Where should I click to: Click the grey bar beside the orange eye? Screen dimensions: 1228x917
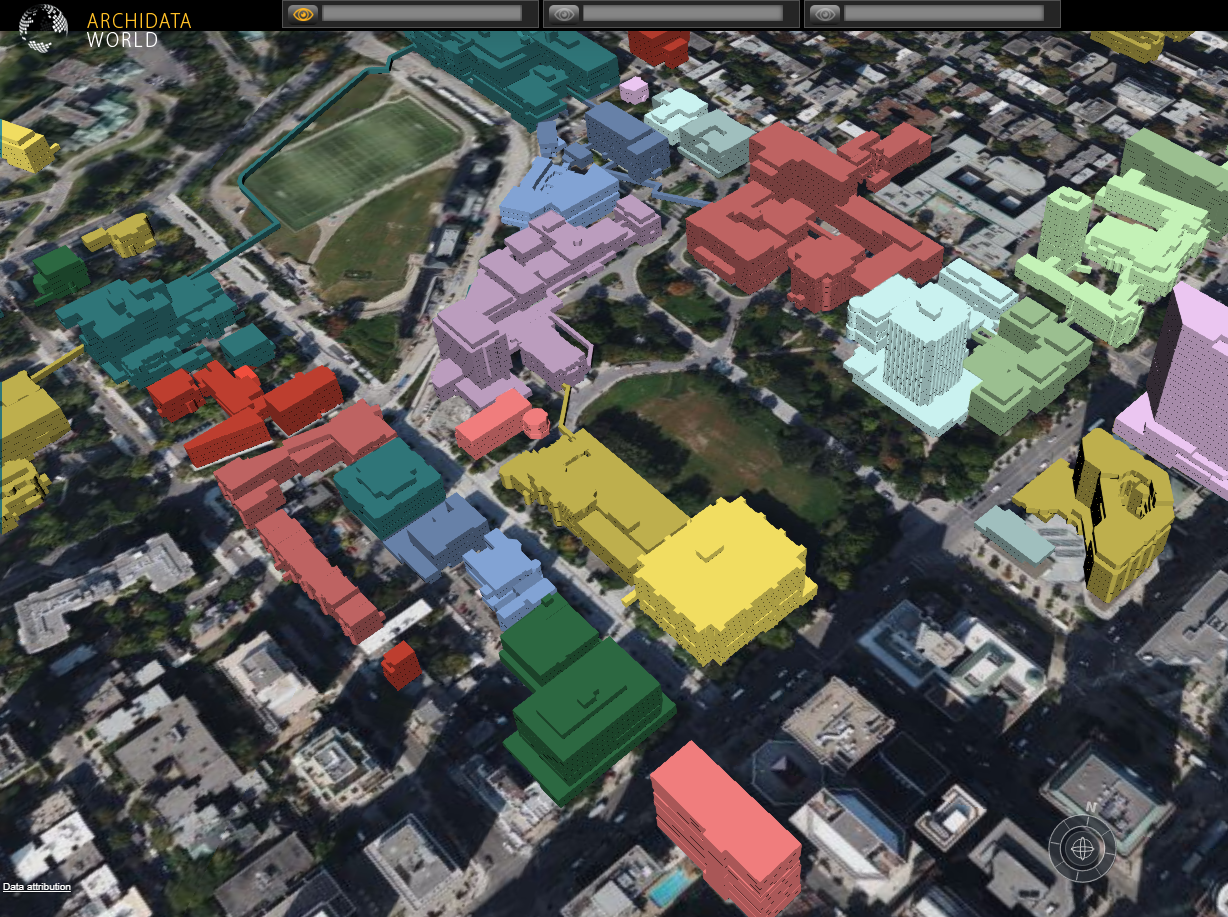tap(421, 14)
